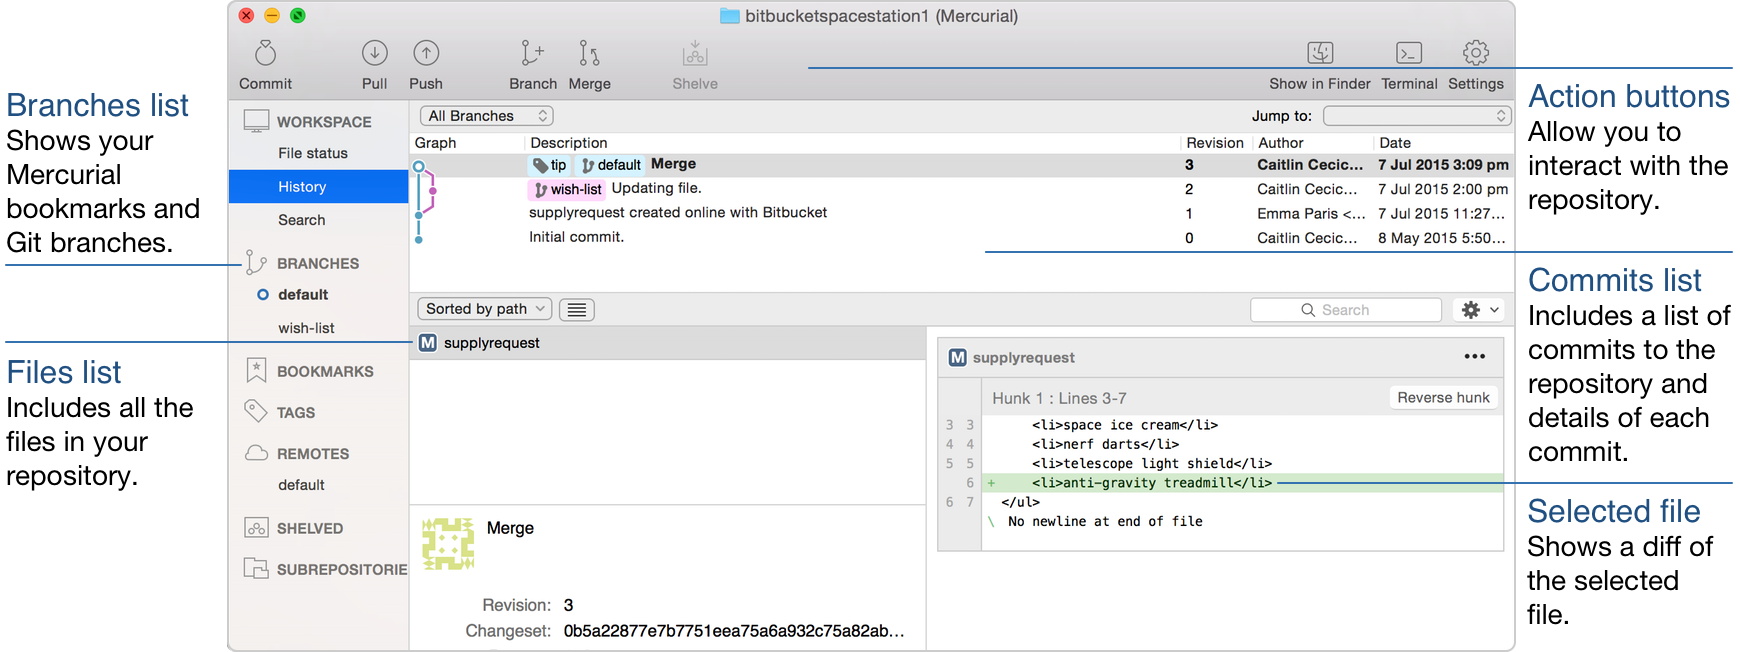Click the Date column header

[1395, 143]
